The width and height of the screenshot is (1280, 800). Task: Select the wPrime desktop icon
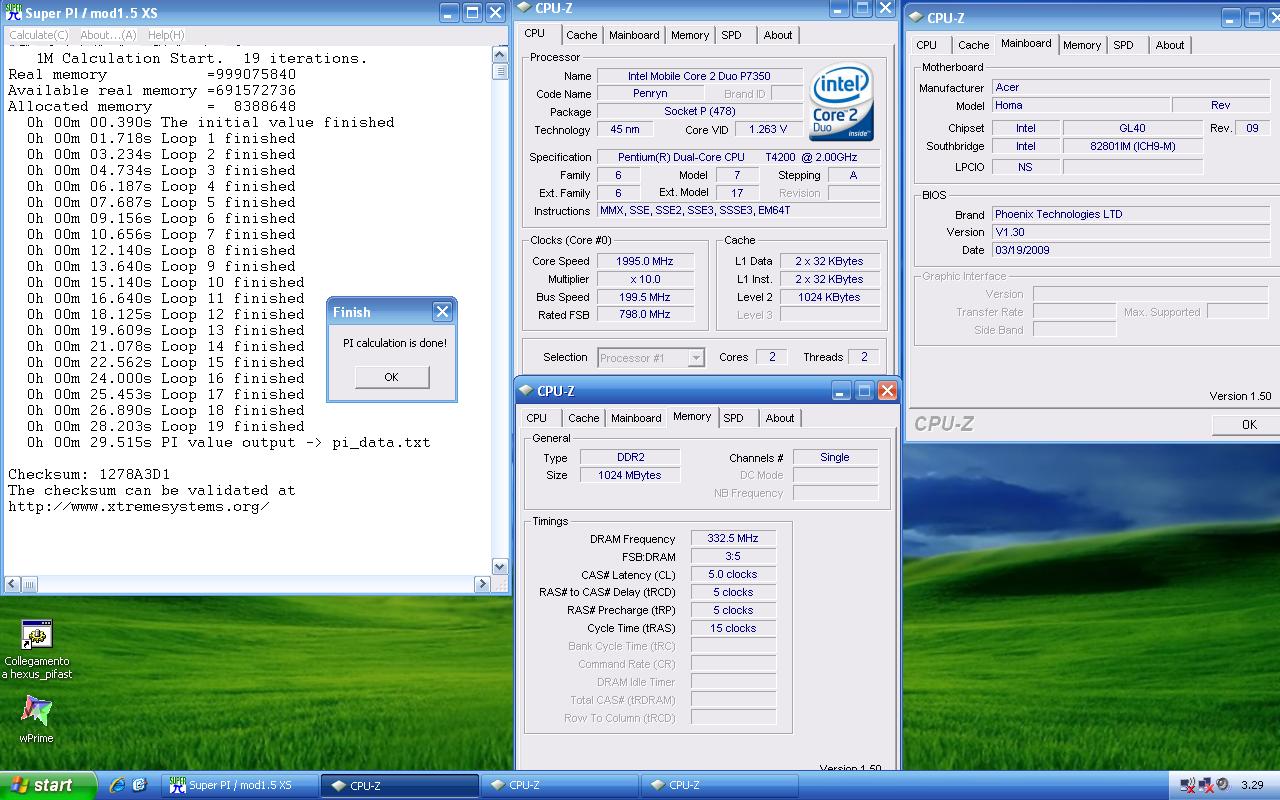tap(37, 720)
